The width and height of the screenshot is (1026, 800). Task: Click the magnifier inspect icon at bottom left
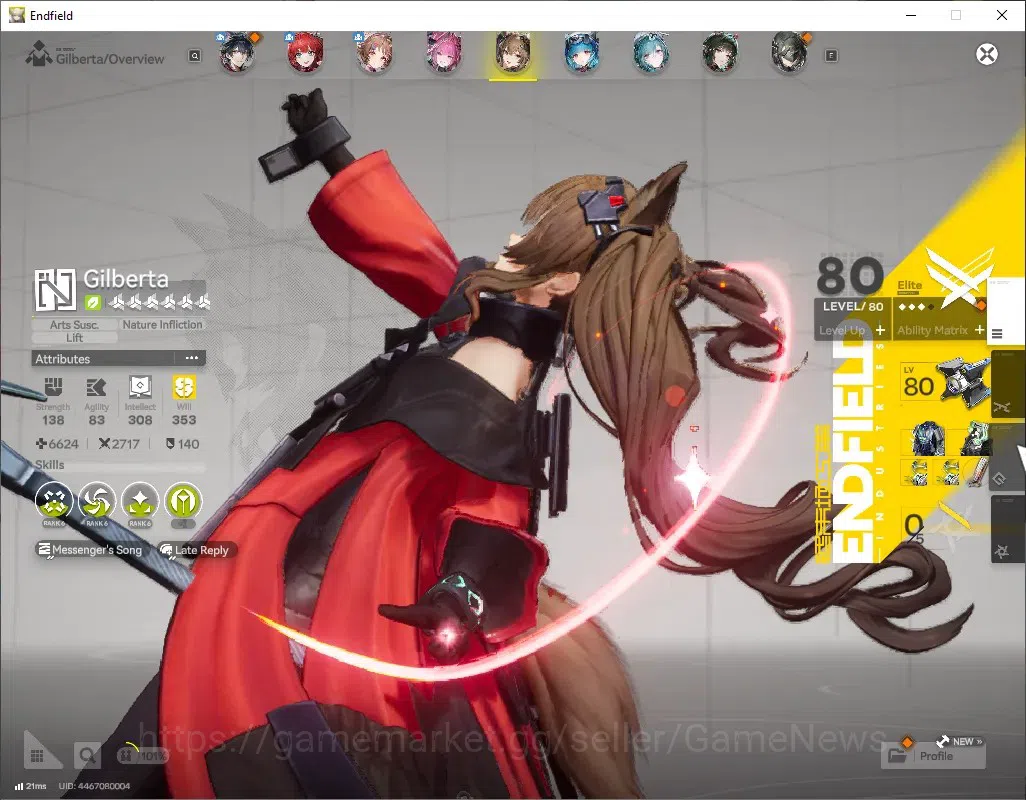tap(87, 756)
